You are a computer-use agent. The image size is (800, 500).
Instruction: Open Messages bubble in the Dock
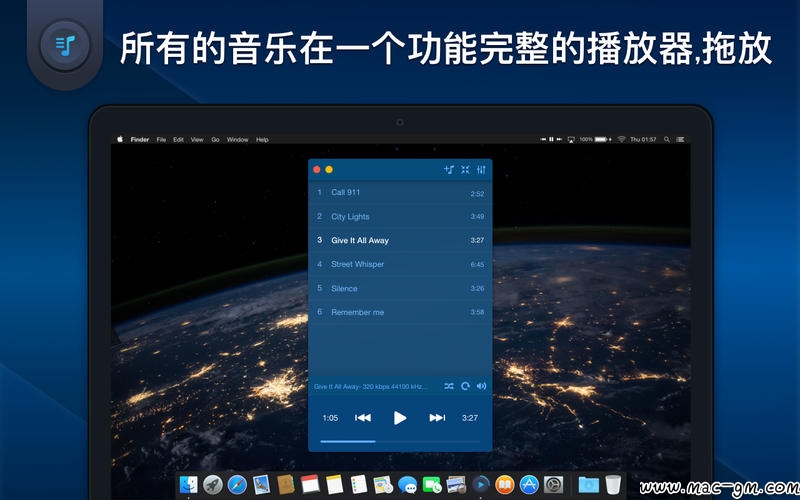407,484
